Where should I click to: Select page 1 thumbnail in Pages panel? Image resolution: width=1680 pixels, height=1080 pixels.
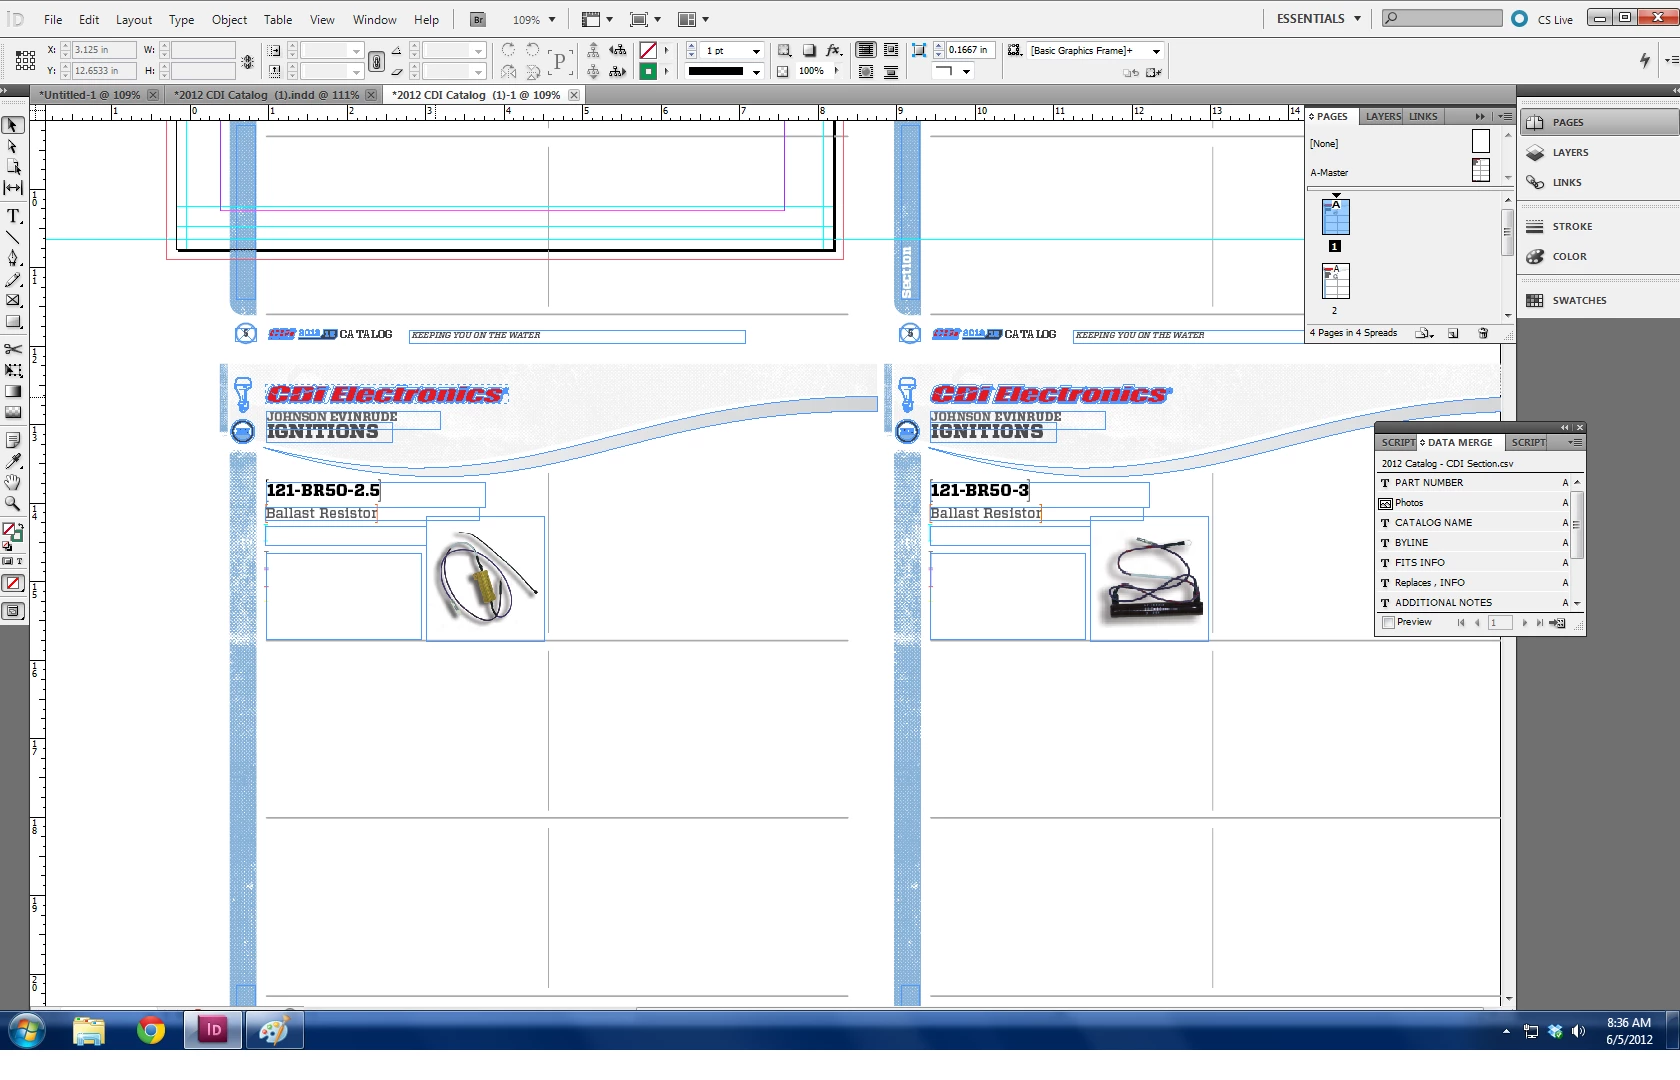pyautogui.click(x=1336, y=217)
